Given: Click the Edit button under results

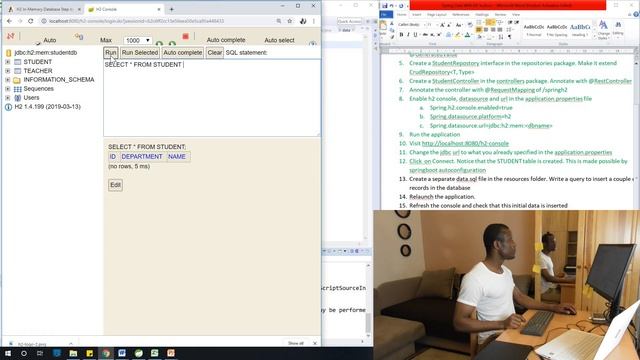Looking at the screenshot, I should tap(116, 185).
